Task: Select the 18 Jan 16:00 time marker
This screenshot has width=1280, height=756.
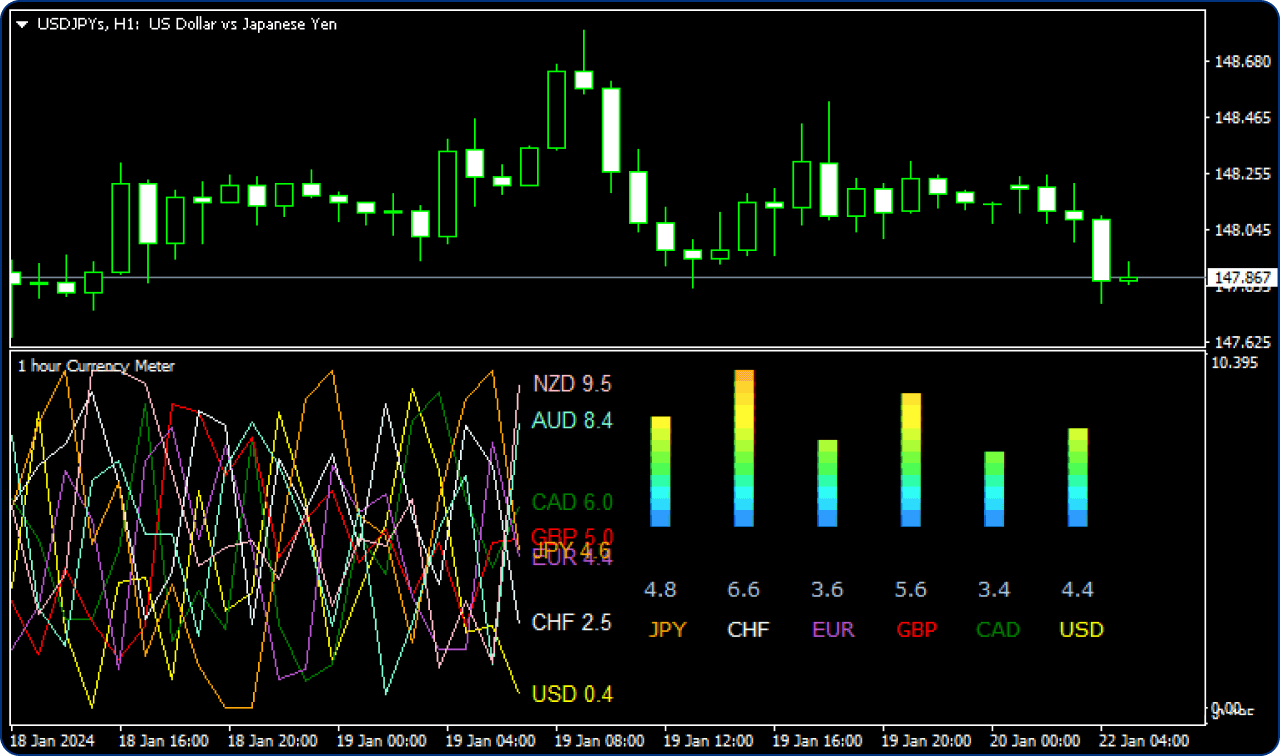Action: [162, 741]
